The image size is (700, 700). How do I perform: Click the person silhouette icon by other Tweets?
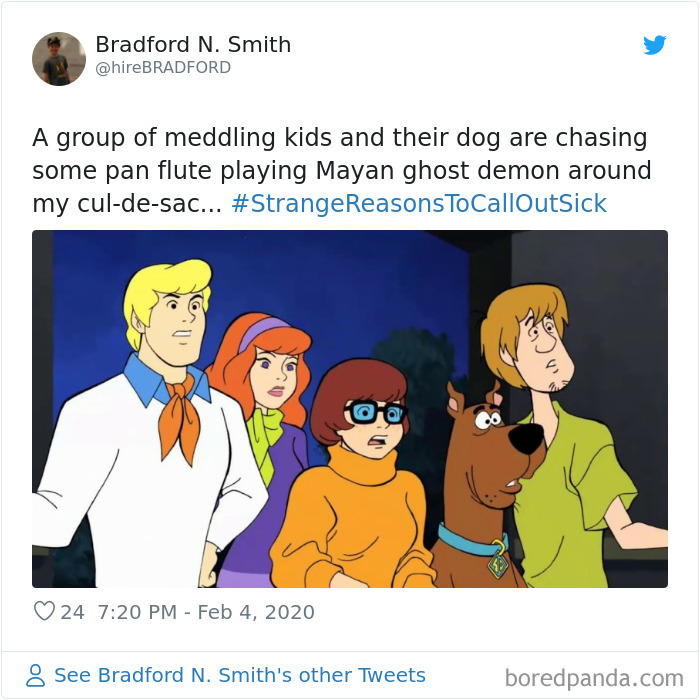35,675
